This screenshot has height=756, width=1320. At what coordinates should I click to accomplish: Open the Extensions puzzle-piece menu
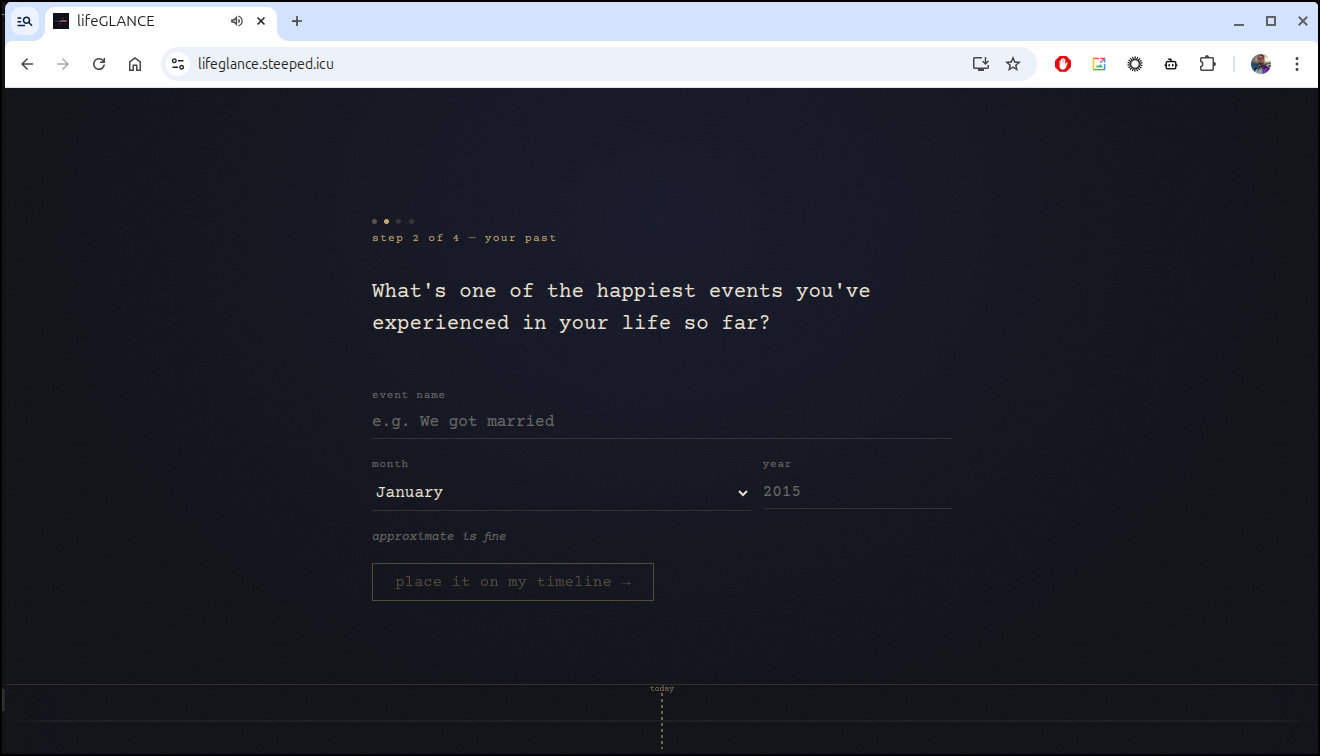(x=1207, y=64)
